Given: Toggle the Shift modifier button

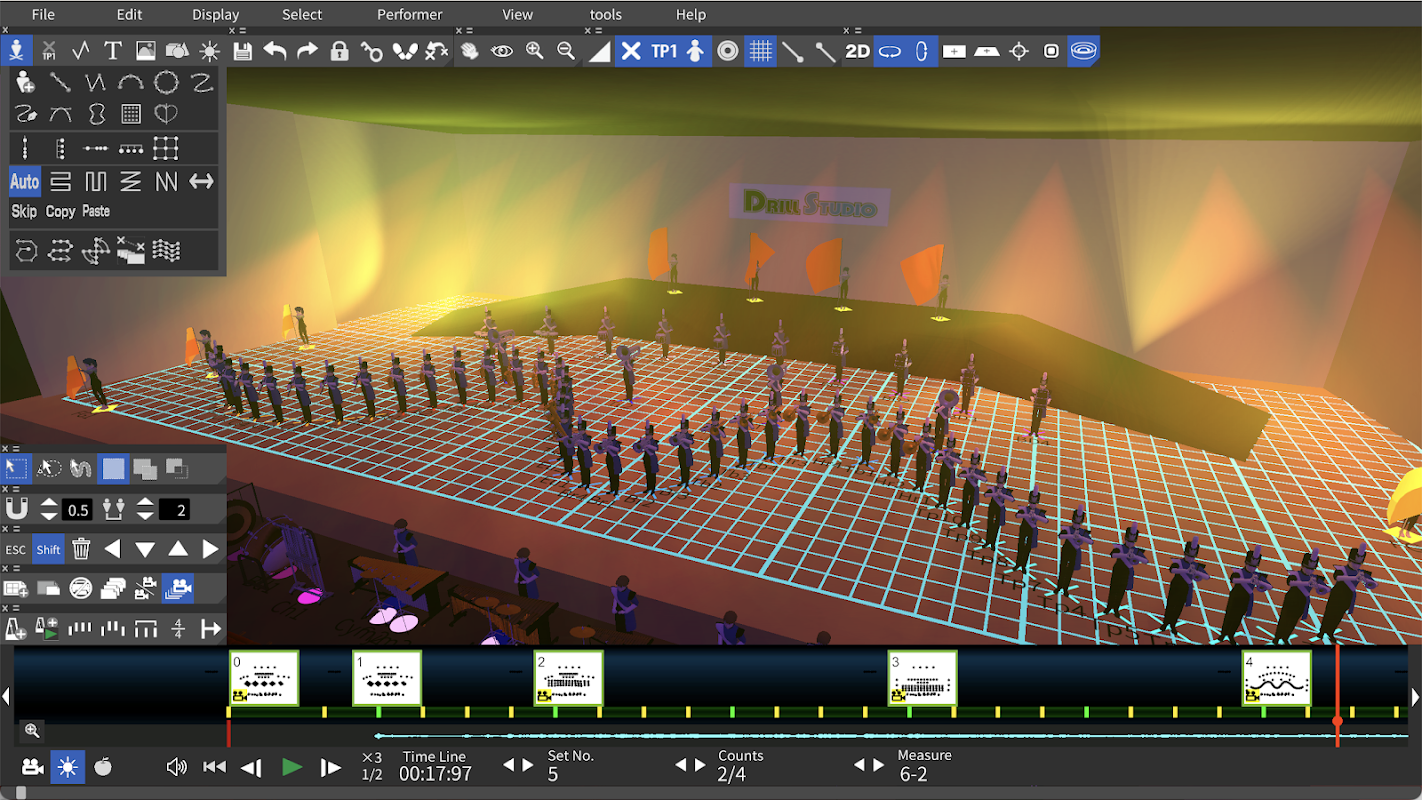Looking at the screenshot, I should (48, 549).
